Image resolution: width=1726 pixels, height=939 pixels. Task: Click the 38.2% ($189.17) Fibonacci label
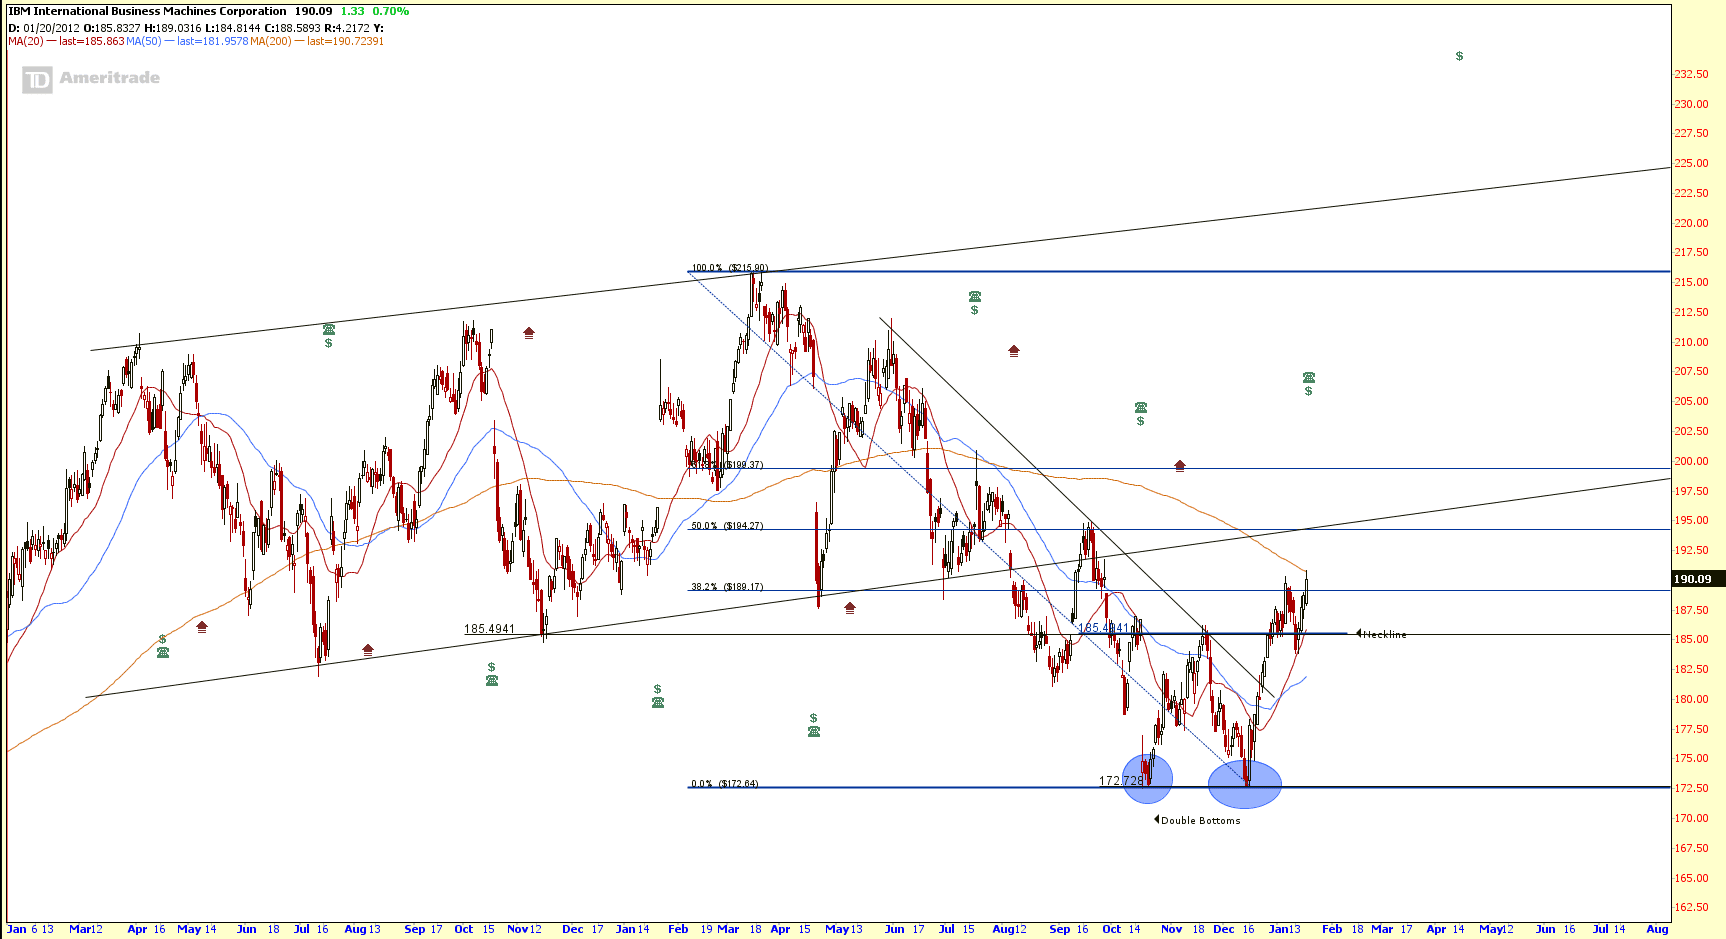click(727, 587)
